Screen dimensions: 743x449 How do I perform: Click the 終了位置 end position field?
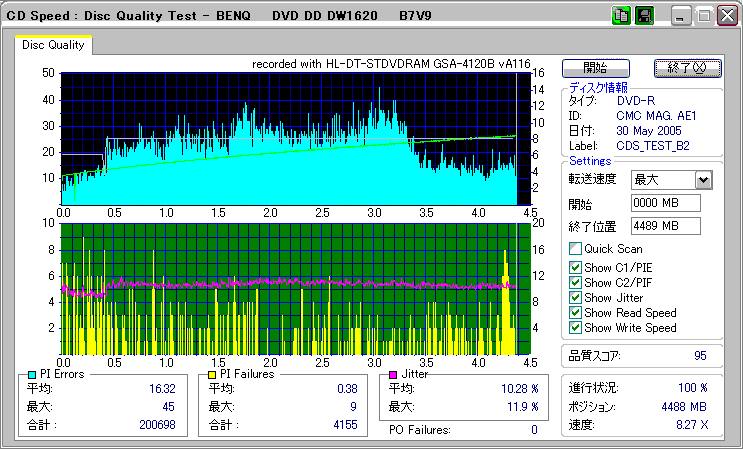tap(665, 226)
